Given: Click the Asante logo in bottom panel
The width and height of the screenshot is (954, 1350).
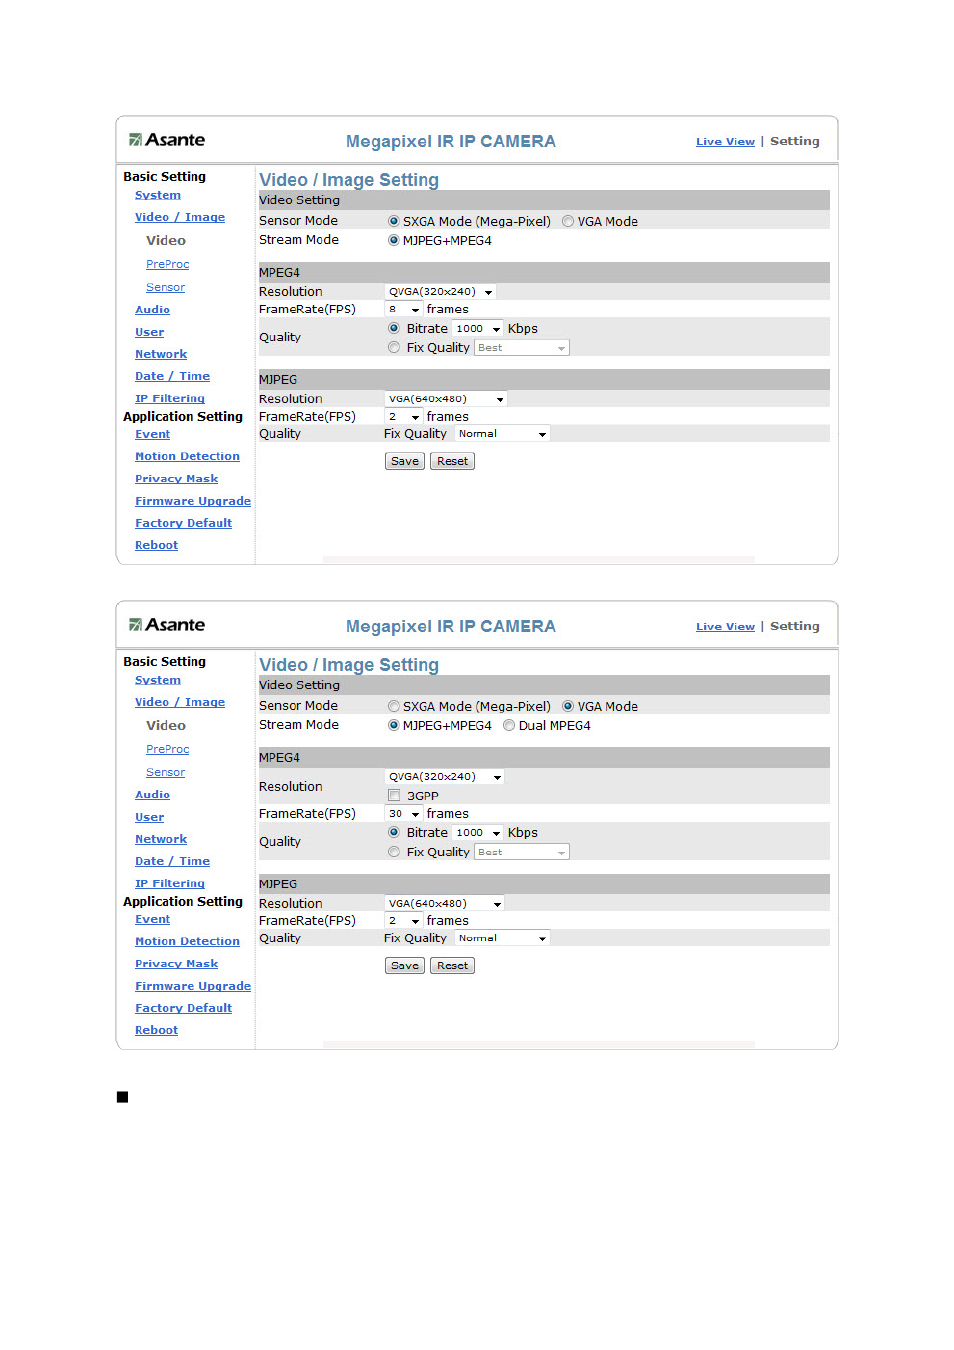Looking at the screenshot, I should click(x=167, y=625).
